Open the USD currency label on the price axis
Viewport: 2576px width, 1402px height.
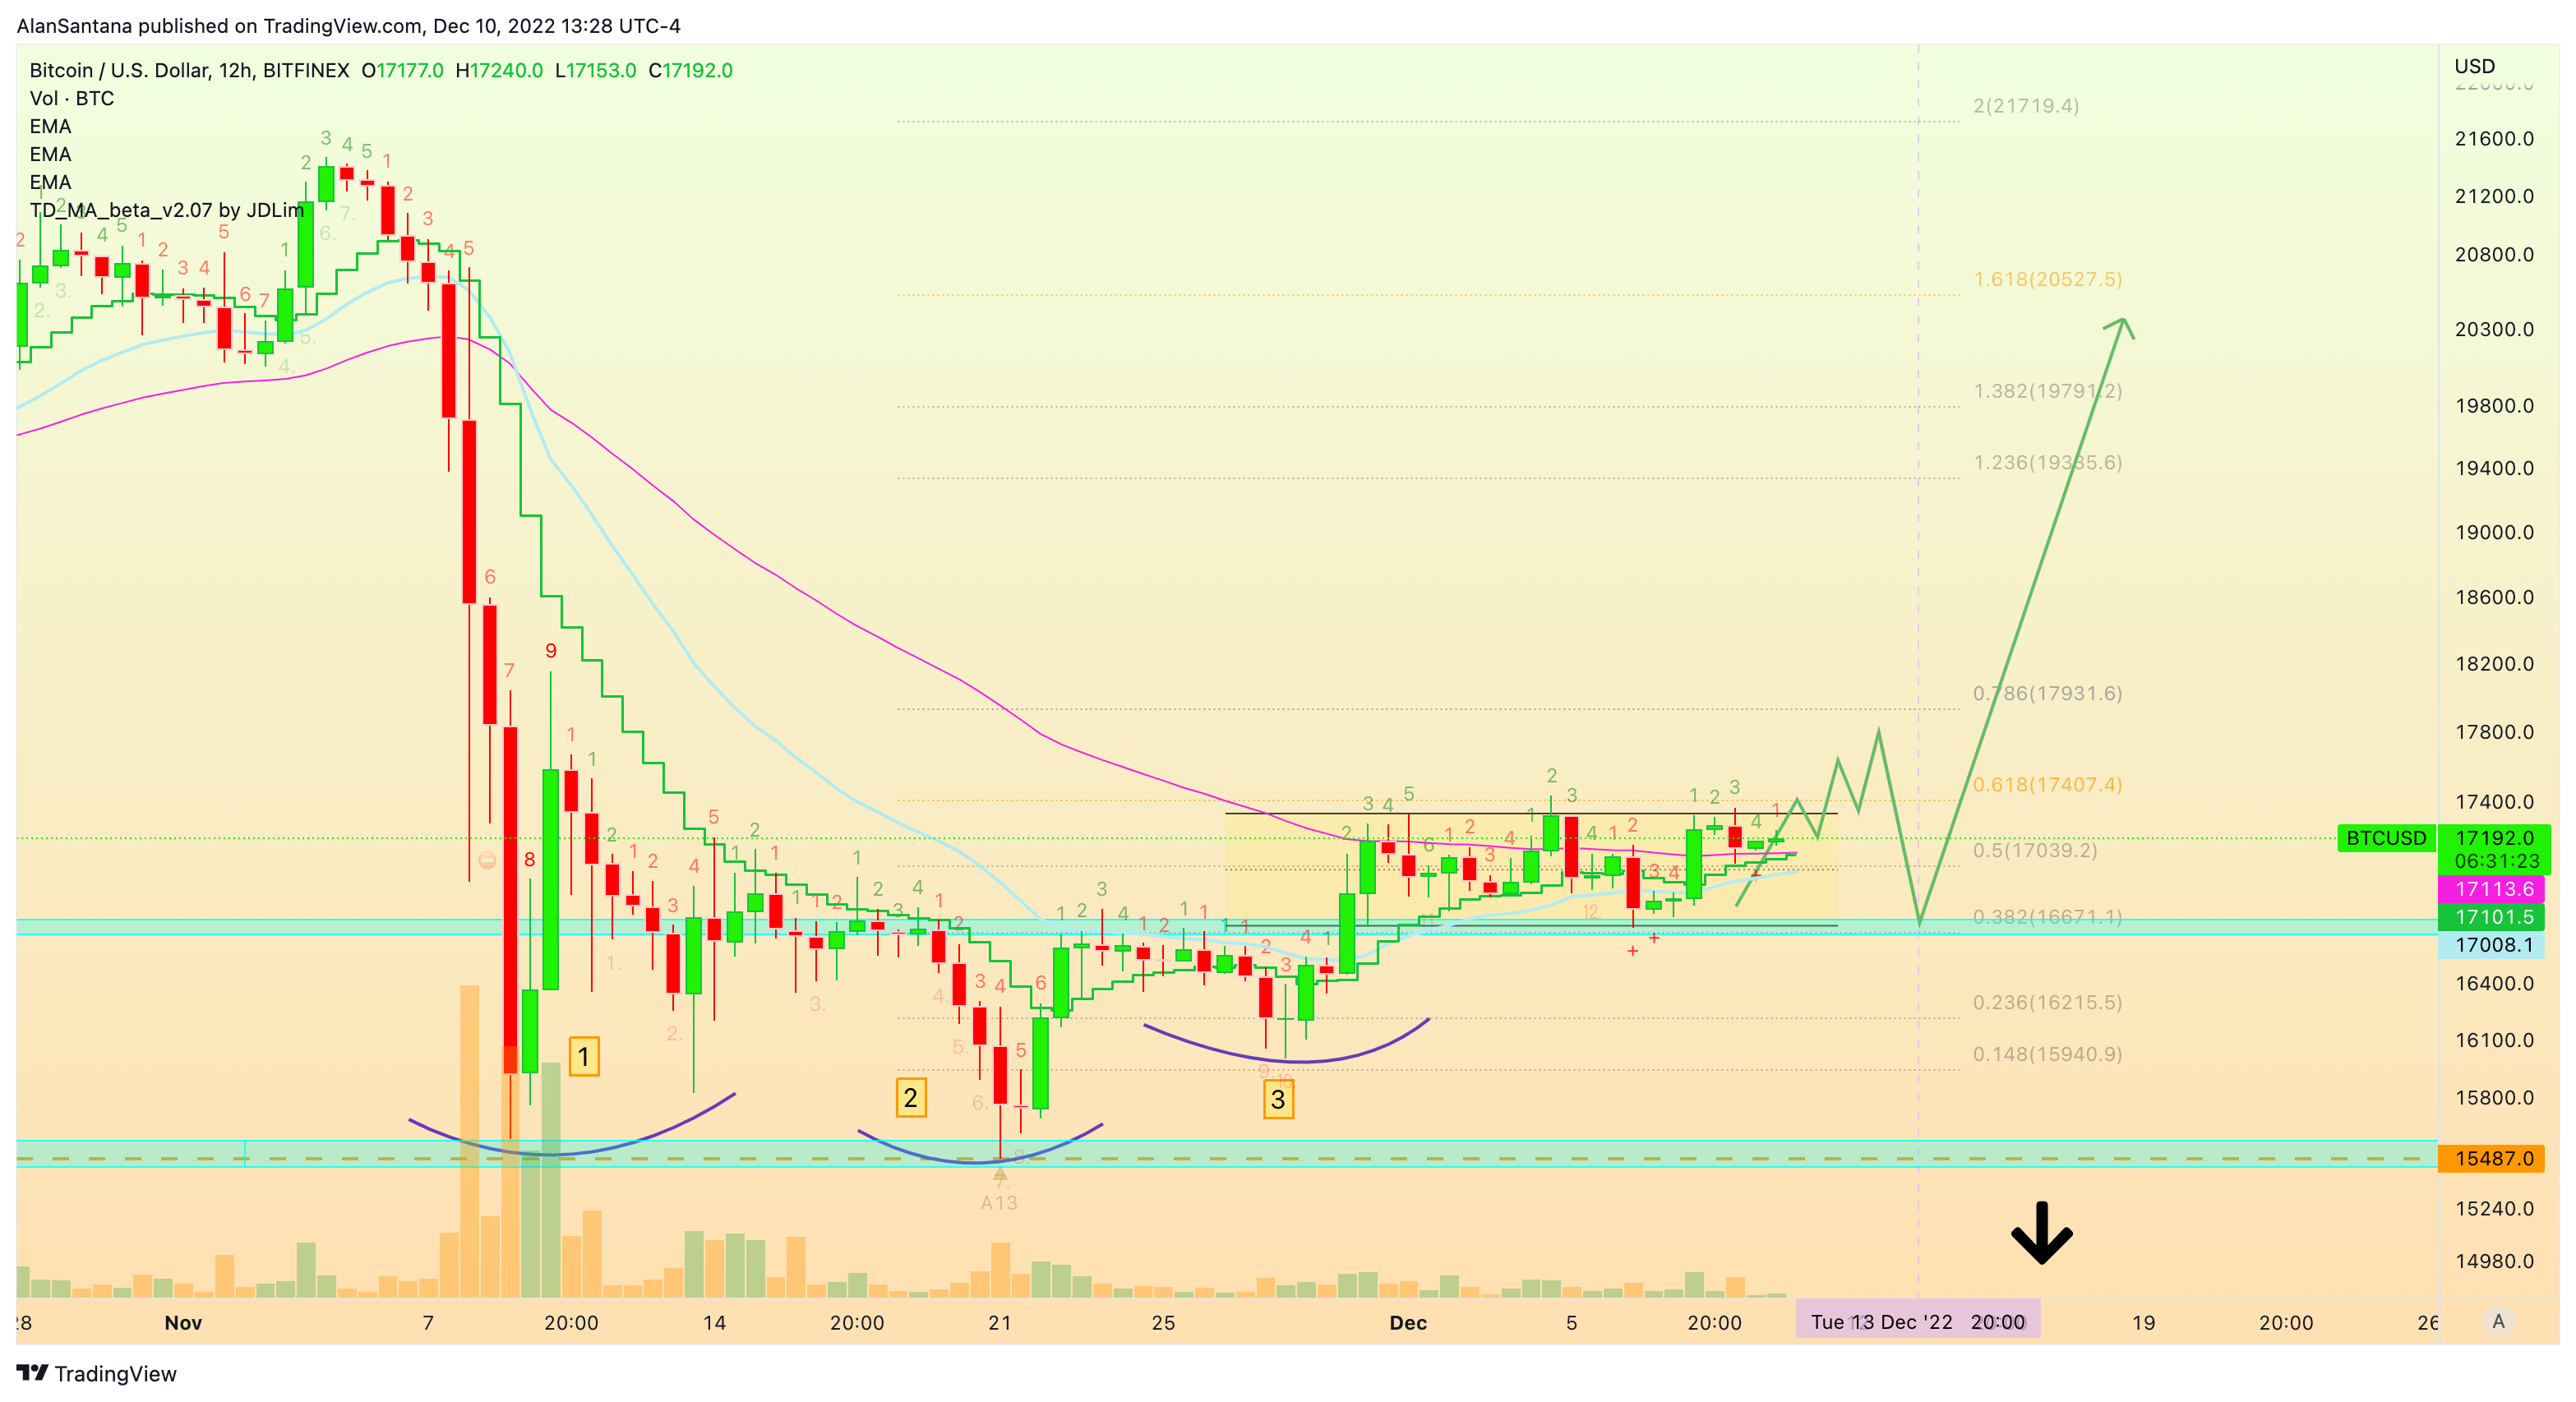(2474, 66)
